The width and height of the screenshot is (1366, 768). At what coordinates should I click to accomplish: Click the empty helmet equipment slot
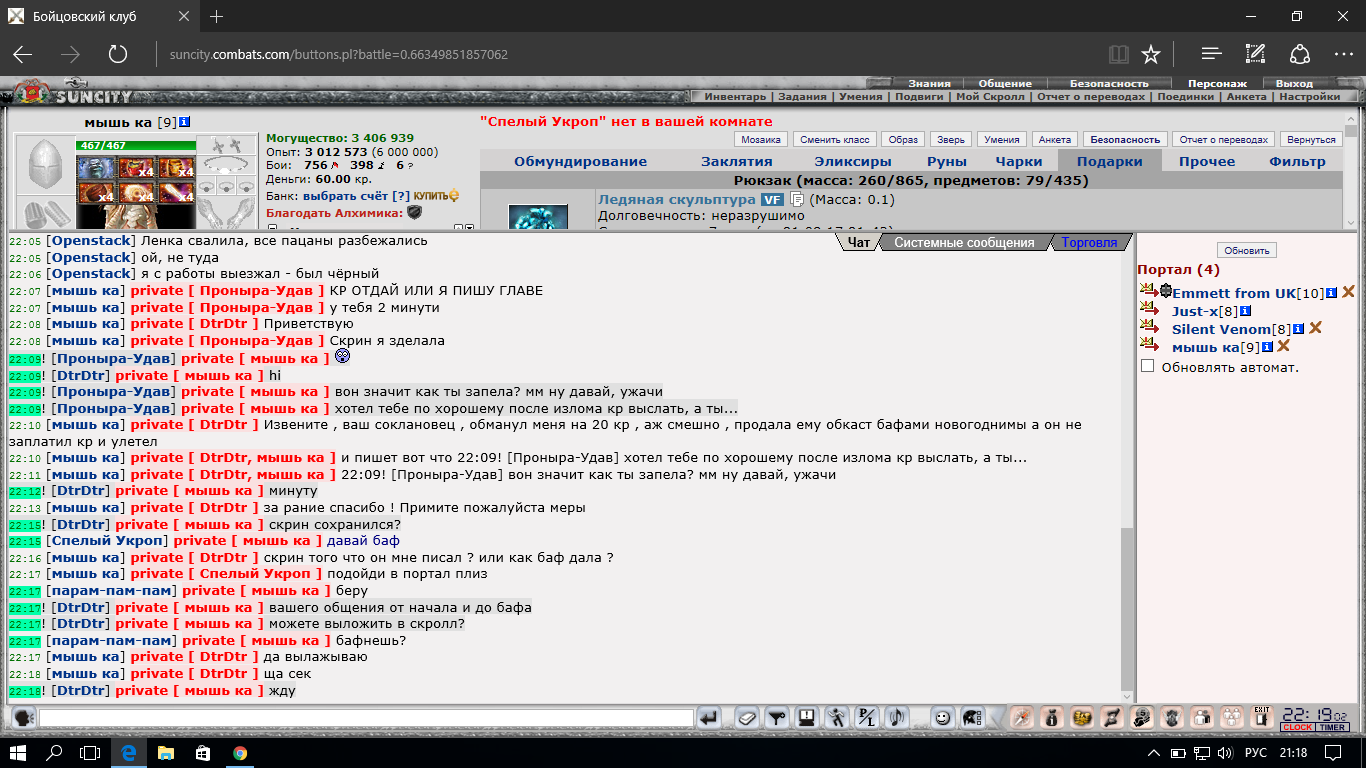pyautogui.click(x=45, y=162)
